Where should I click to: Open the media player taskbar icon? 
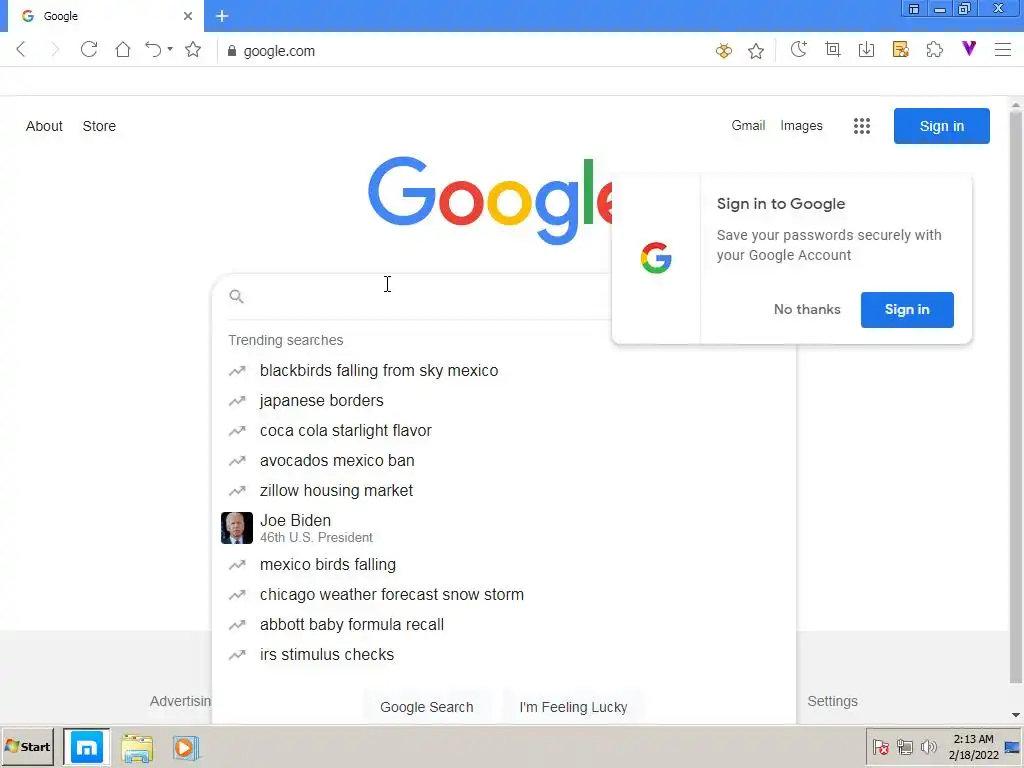point(185,748)
